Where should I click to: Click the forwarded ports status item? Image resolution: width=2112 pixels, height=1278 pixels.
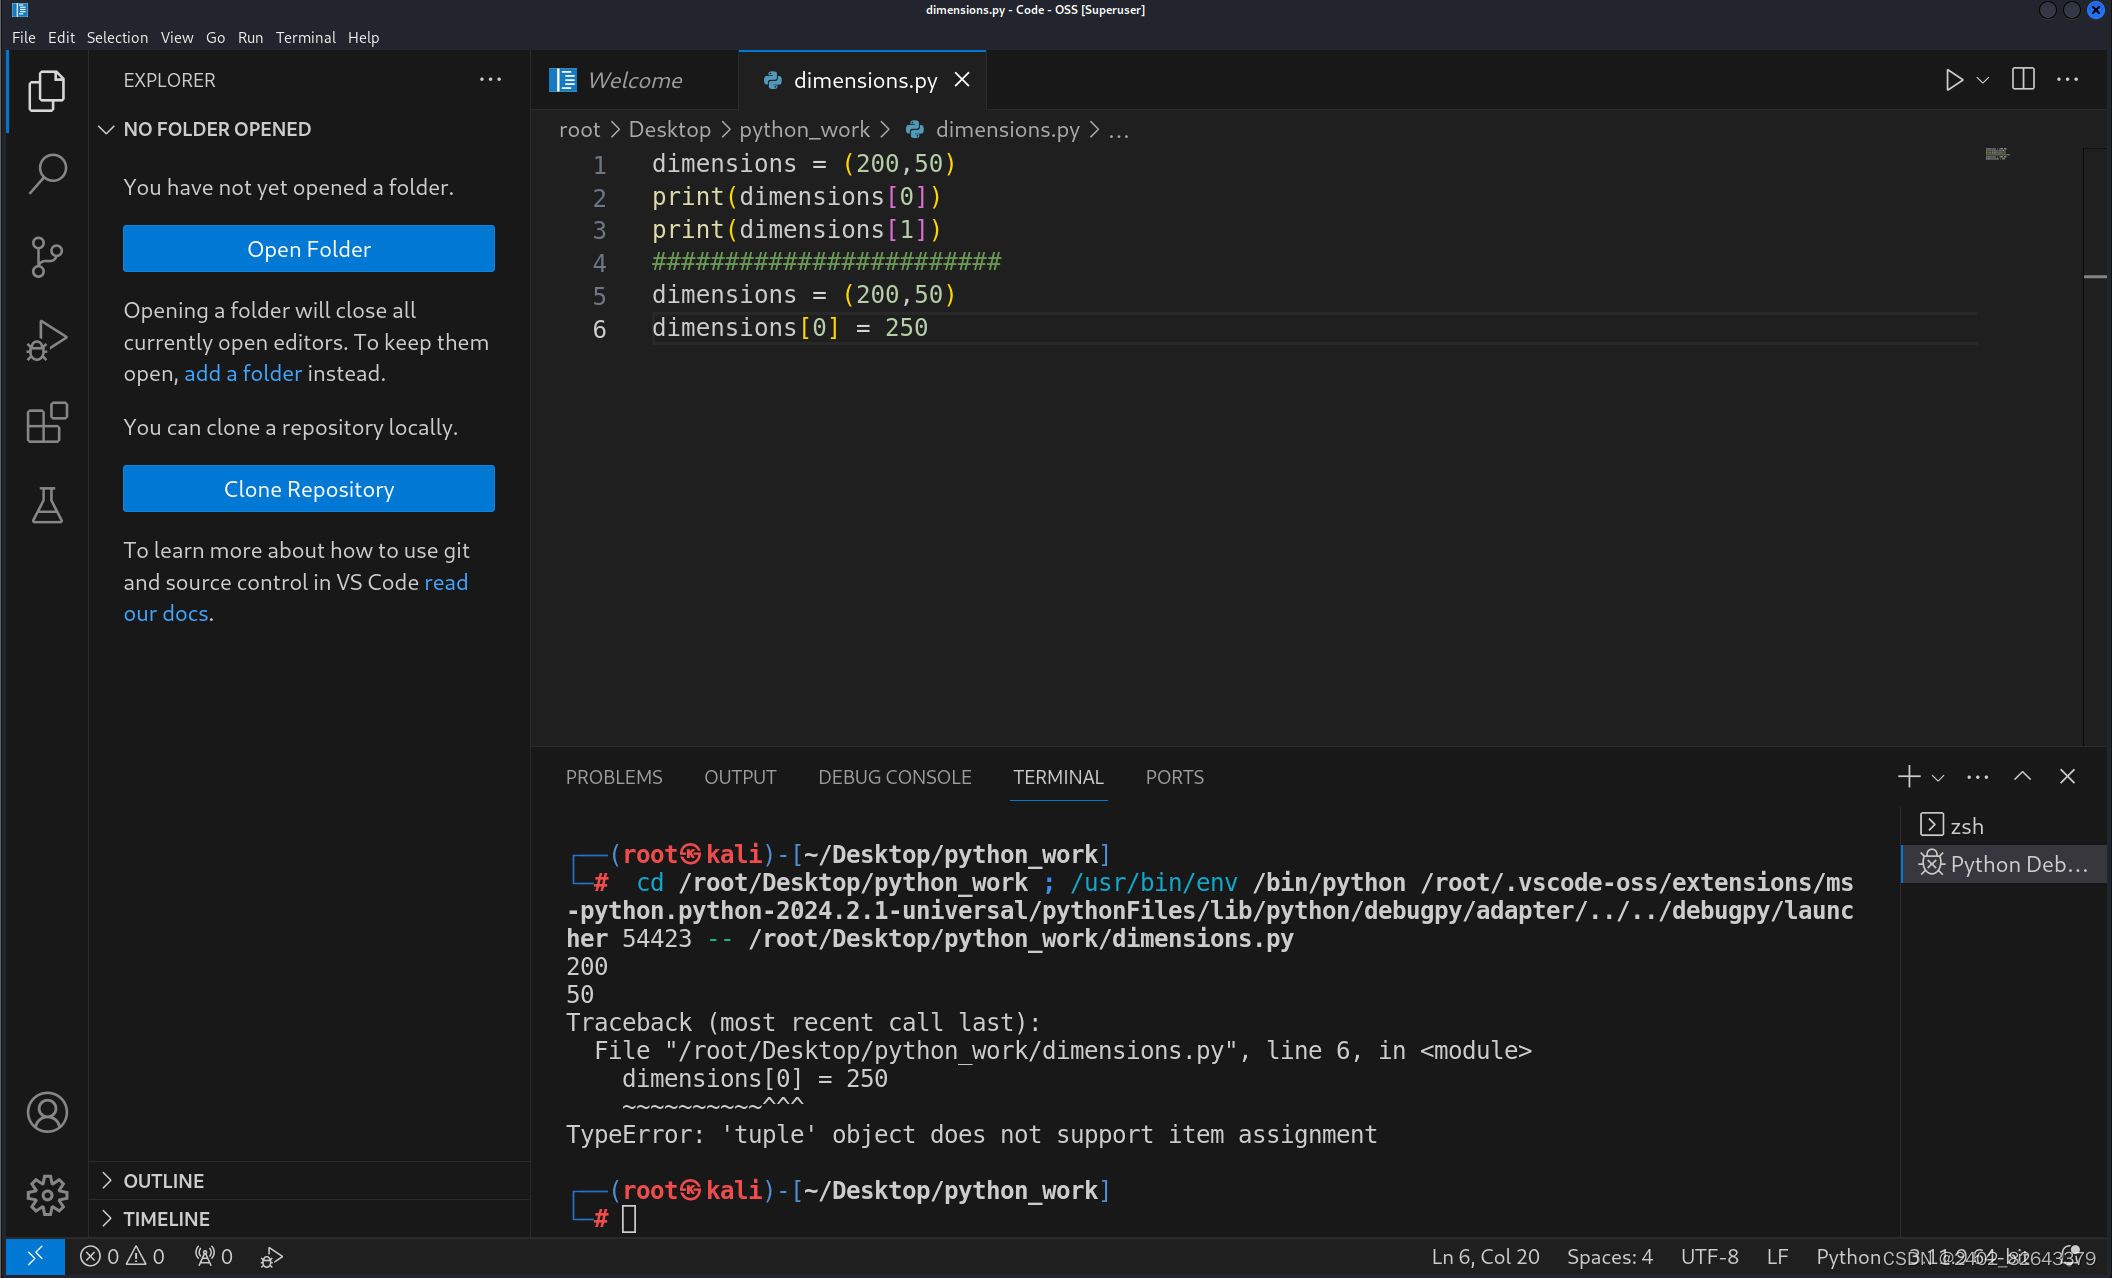214,1257
